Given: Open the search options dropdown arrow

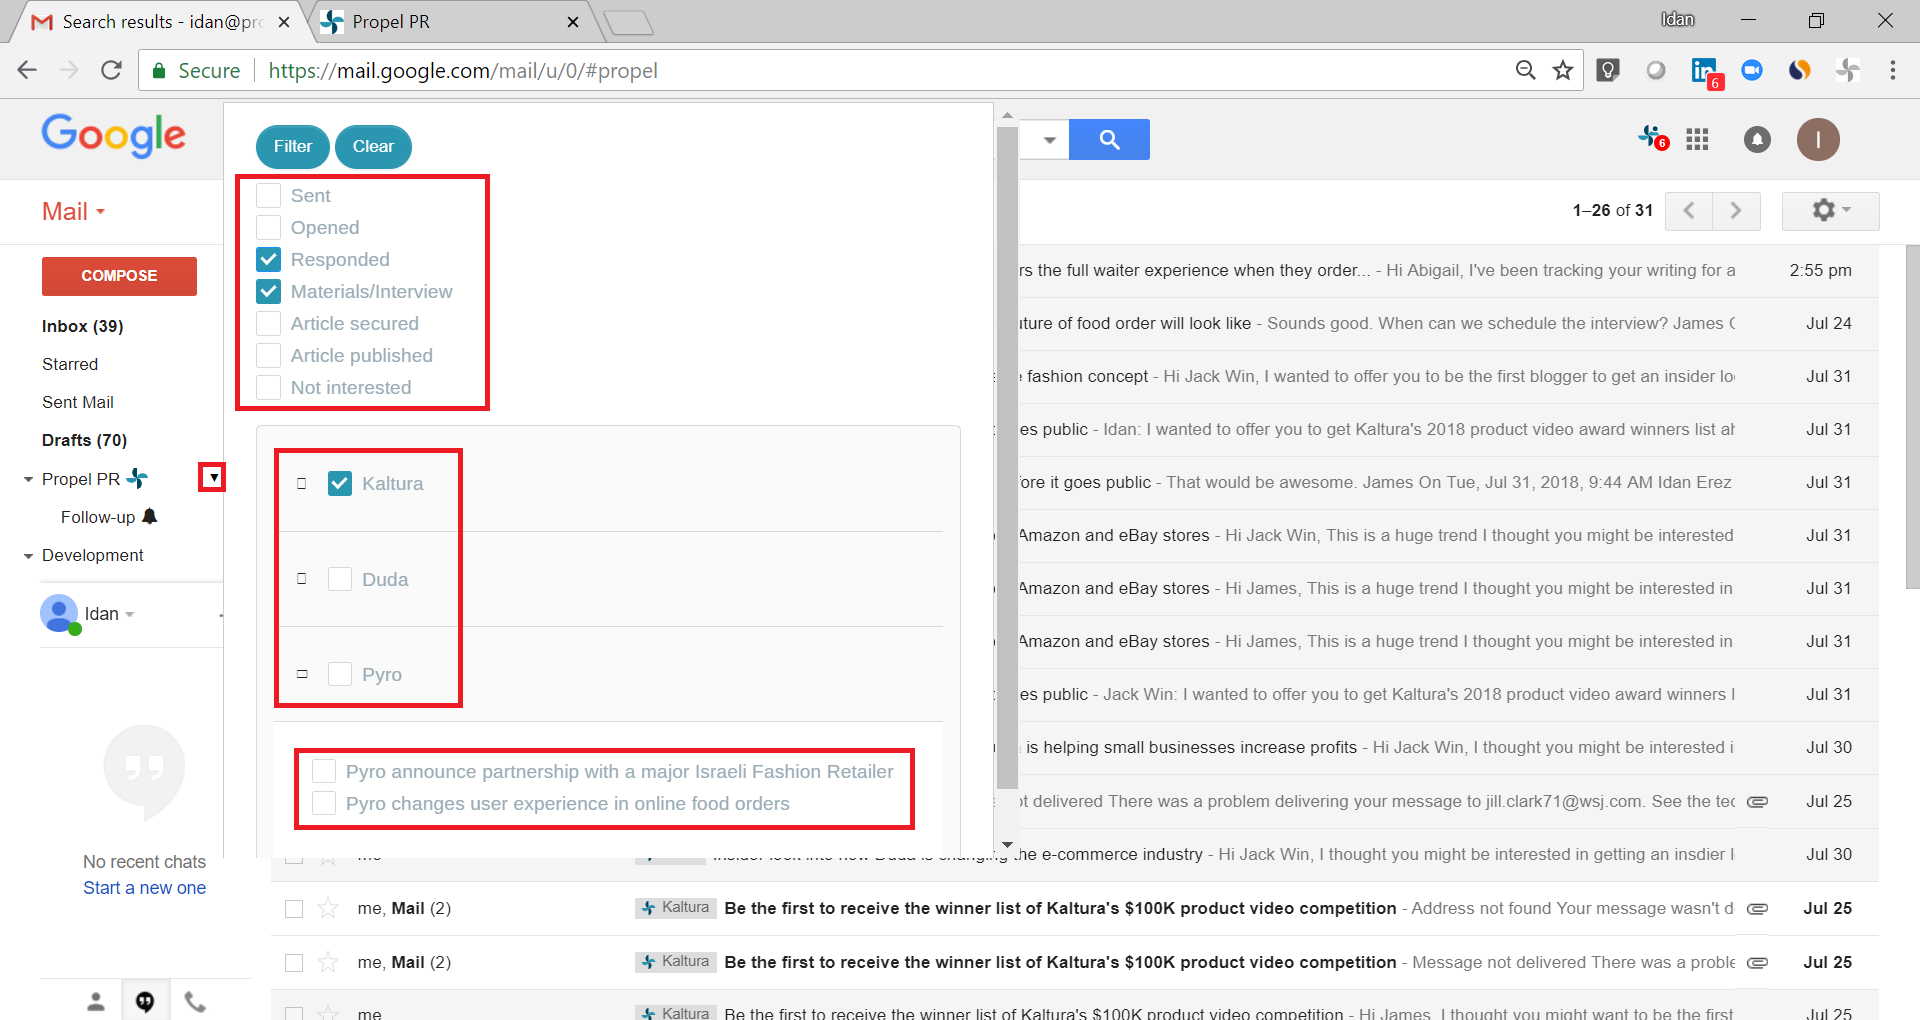Looking at the screenshot, I should click(x=1049, y=140).
